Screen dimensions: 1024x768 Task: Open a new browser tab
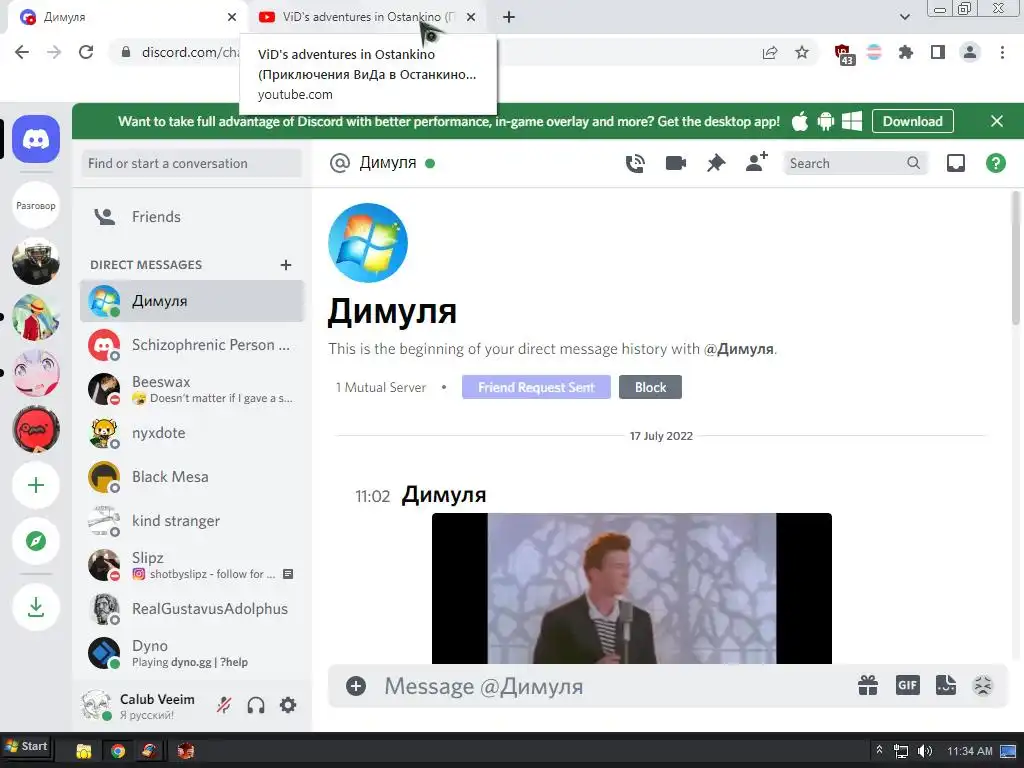tap(509, 18)
